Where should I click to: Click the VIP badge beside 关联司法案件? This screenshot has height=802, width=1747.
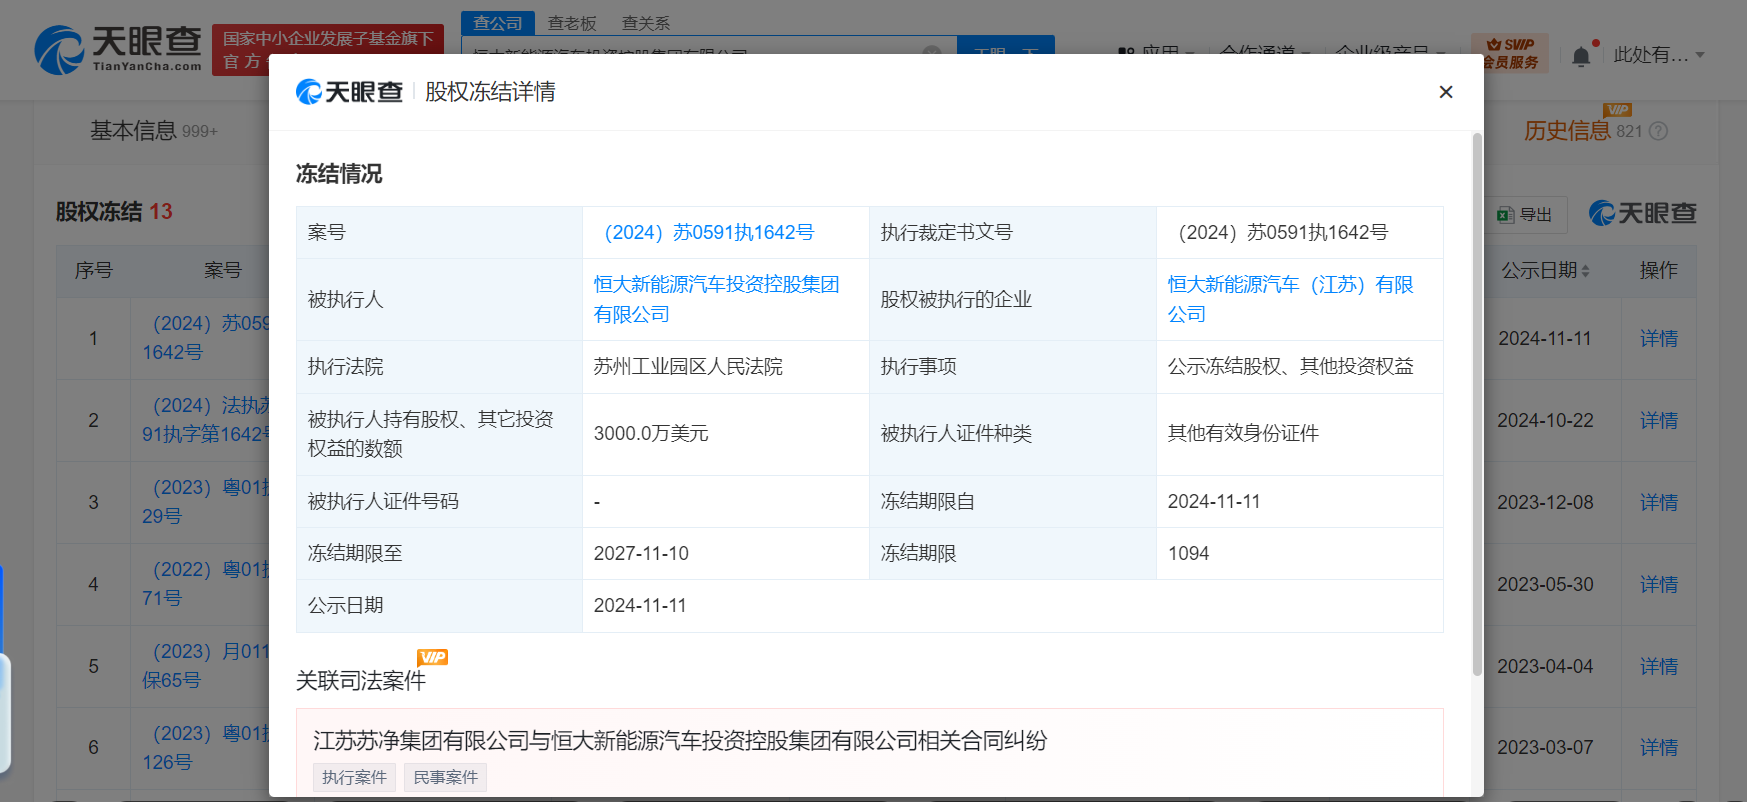coord(432,657)
